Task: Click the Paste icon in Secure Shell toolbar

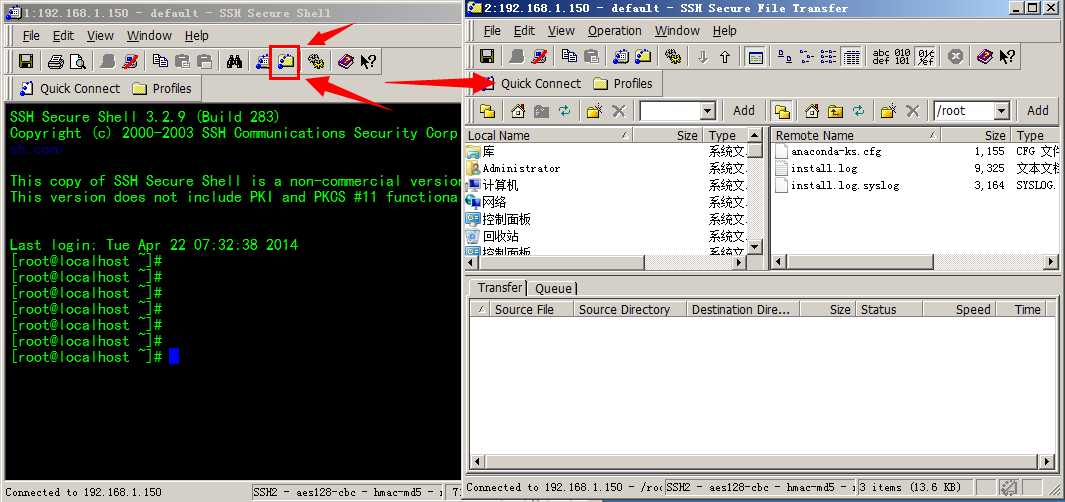Action: 183,62
